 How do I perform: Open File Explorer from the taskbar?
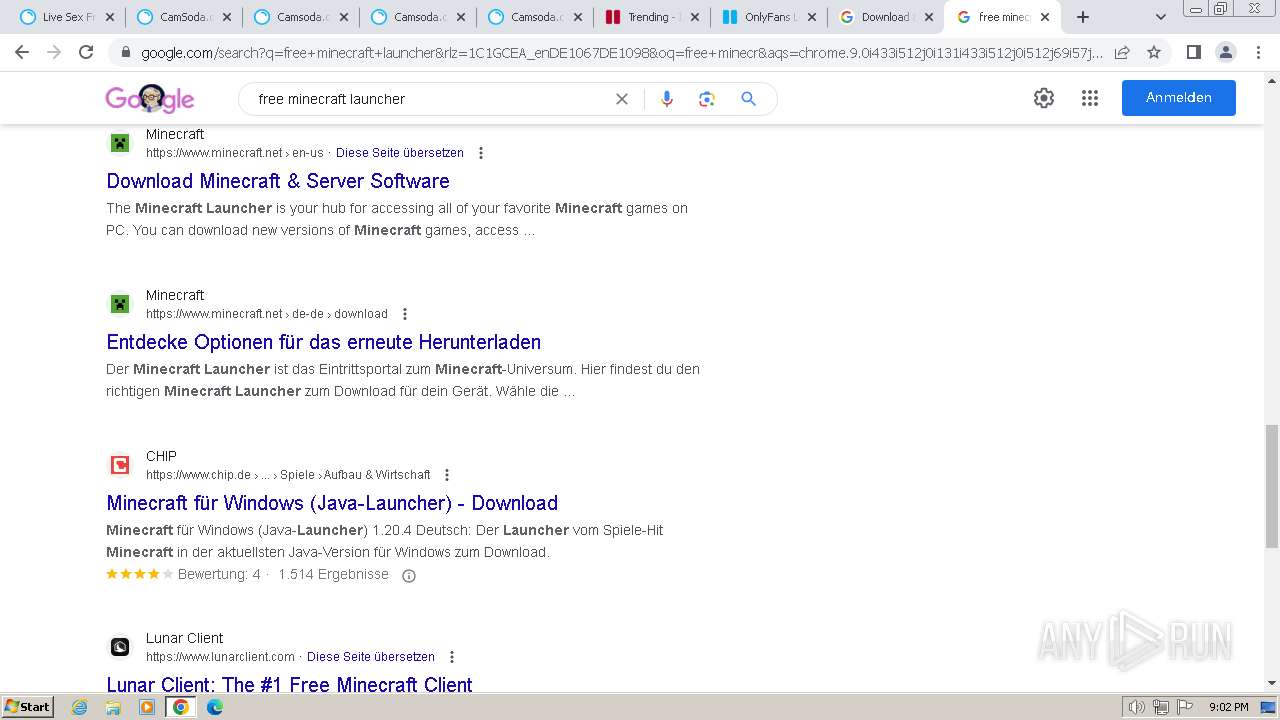coord(113,707)
